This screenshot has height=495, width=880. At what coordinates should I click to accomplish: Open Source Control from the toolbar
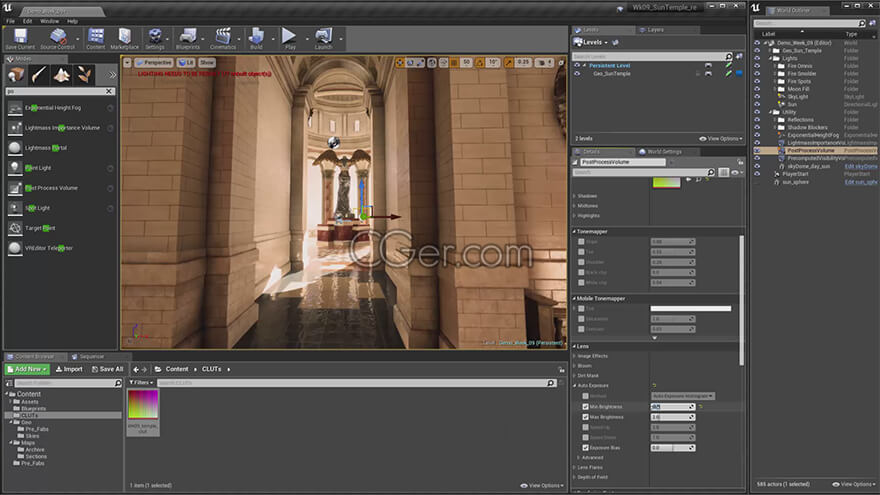pos(57,37)
